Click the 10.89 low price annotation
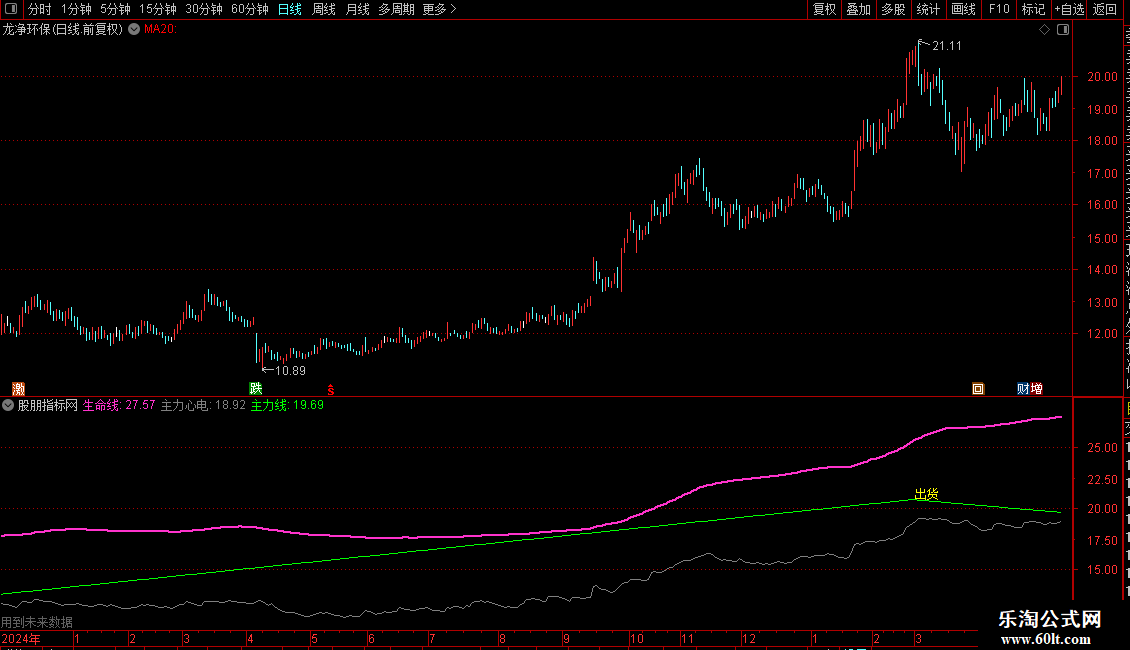Viewport: 1130px width, 650px height. click(290, 371)
